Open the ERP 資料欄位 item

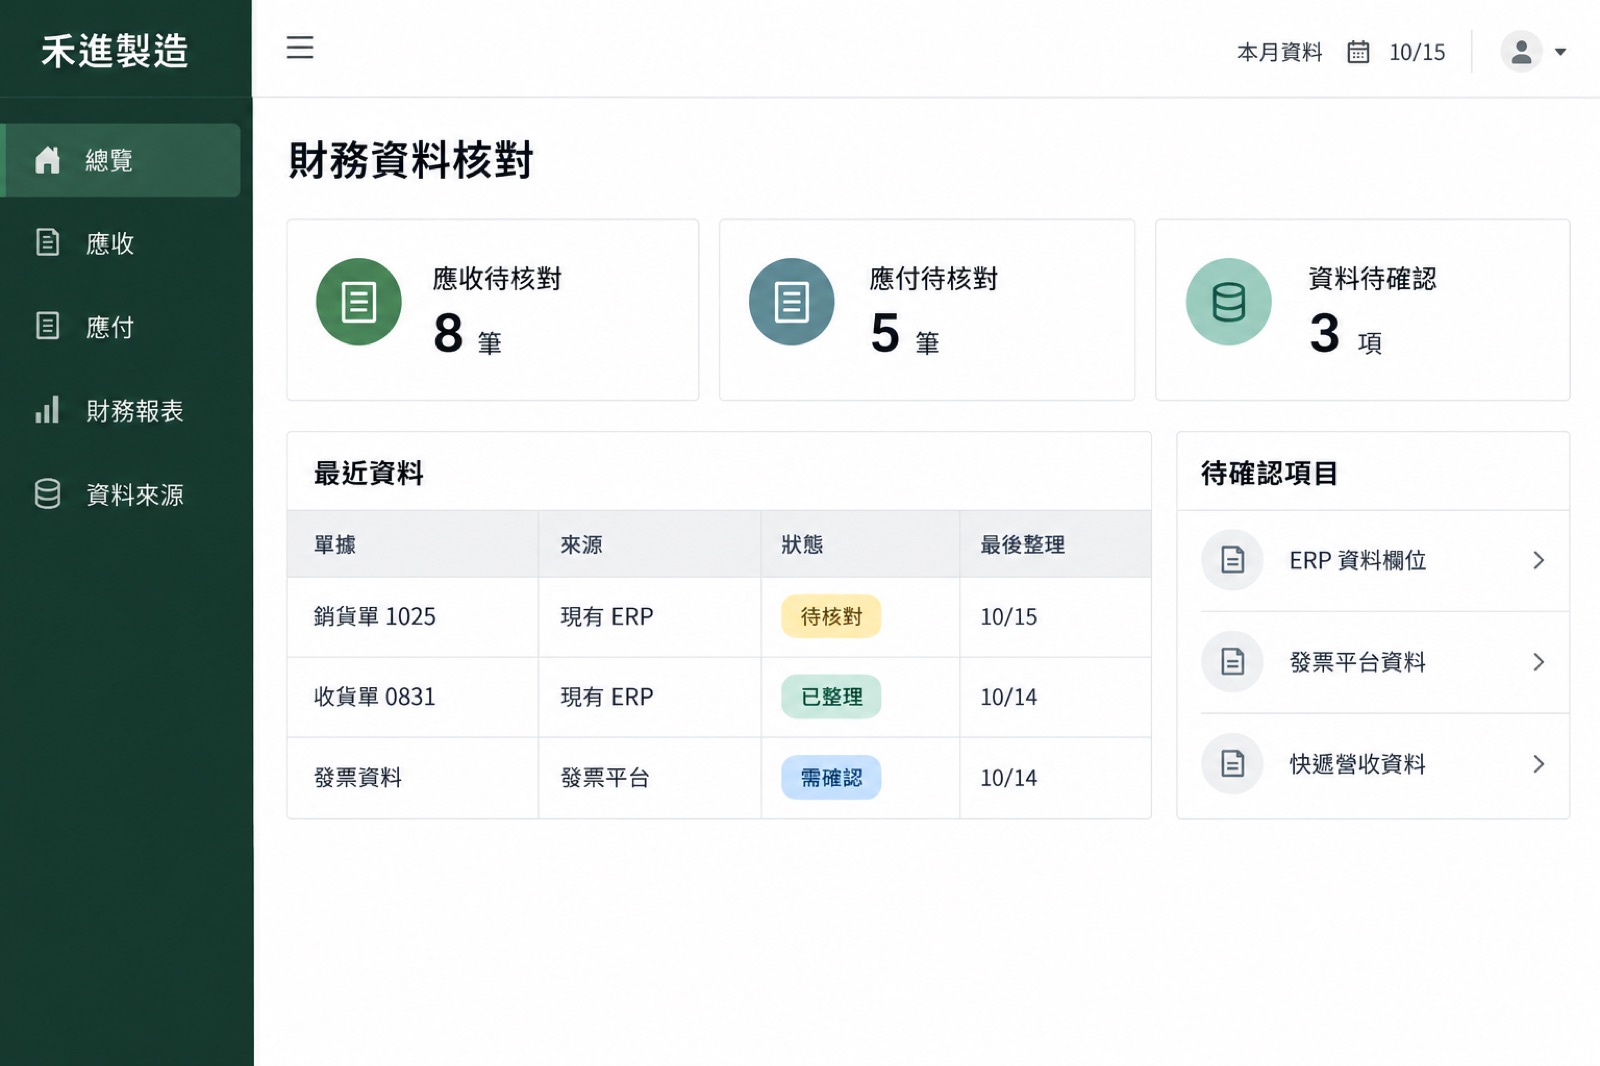[x=1374, y=561]
